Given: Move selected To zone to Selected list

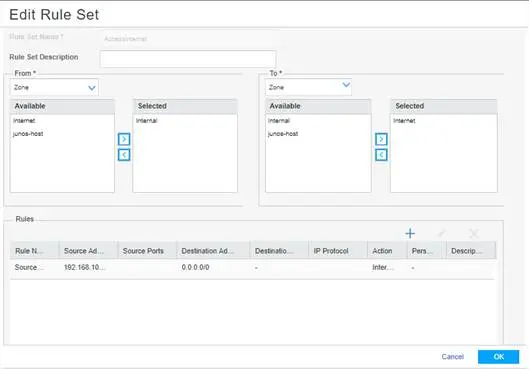Looking at the screenshot, I should coord(381,139).
